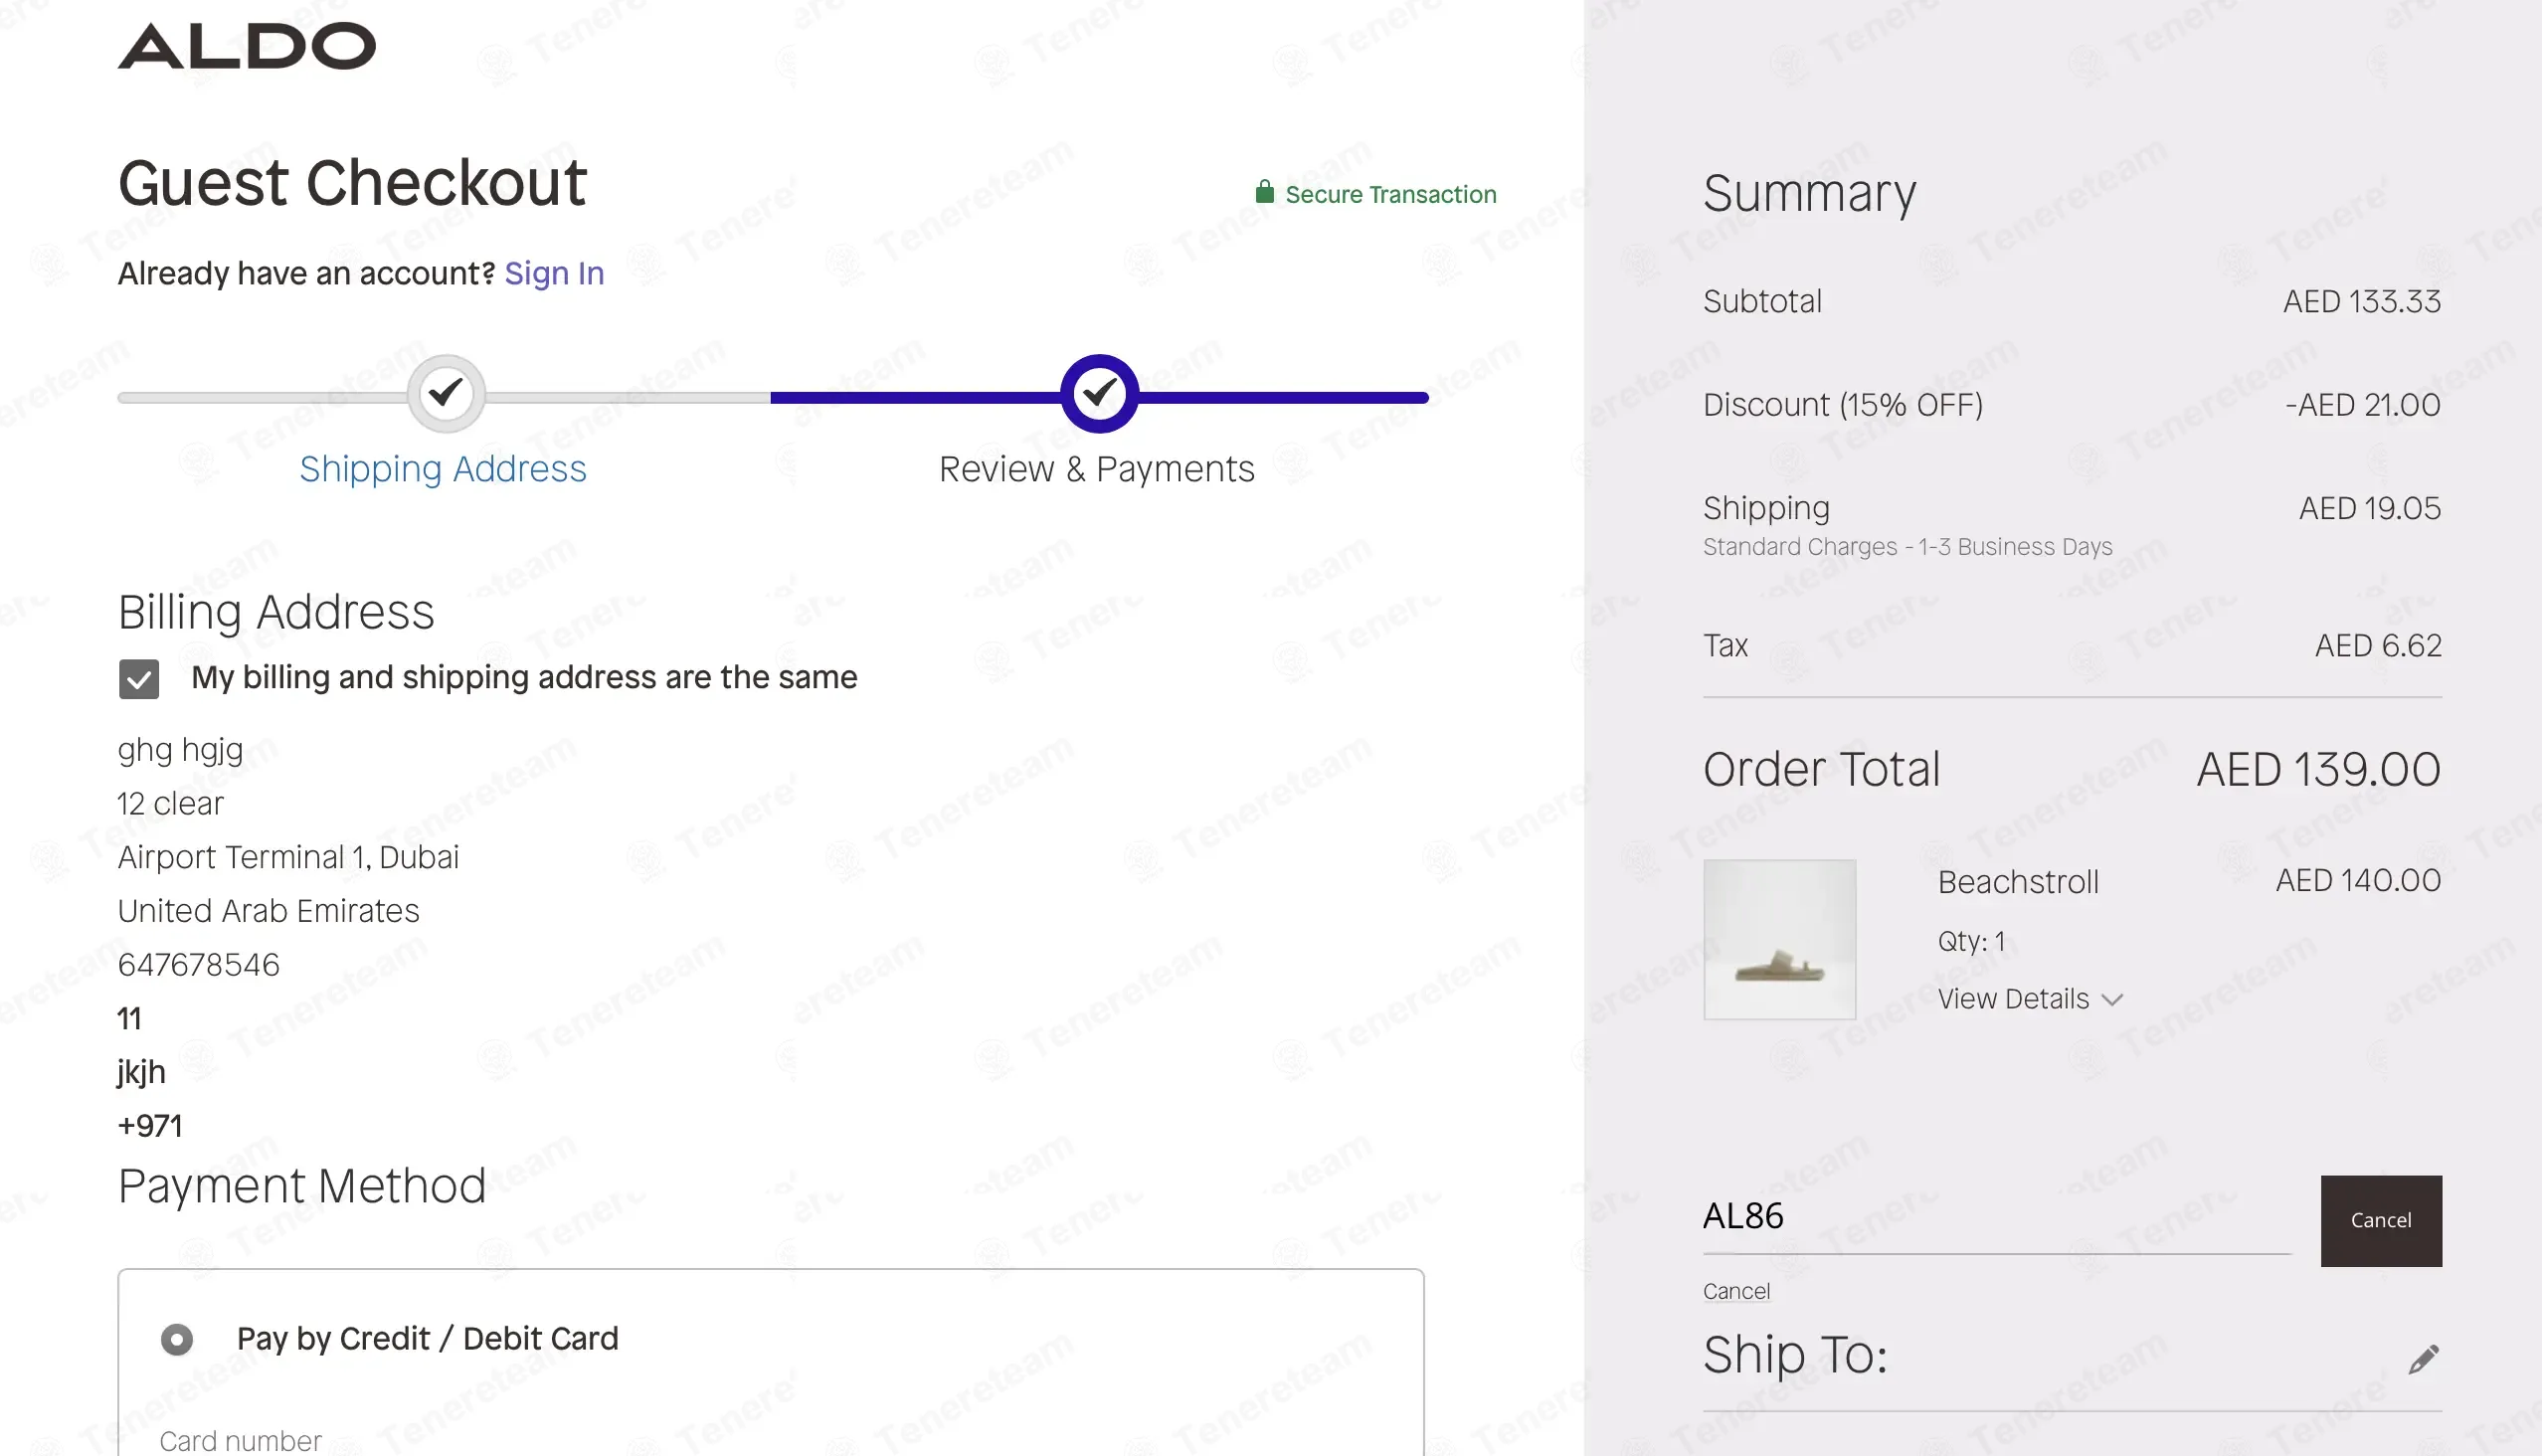Viewport: 2542px width, 1456px height.
Task: Click the green secure transaction lock icon
Action: 1264,192
